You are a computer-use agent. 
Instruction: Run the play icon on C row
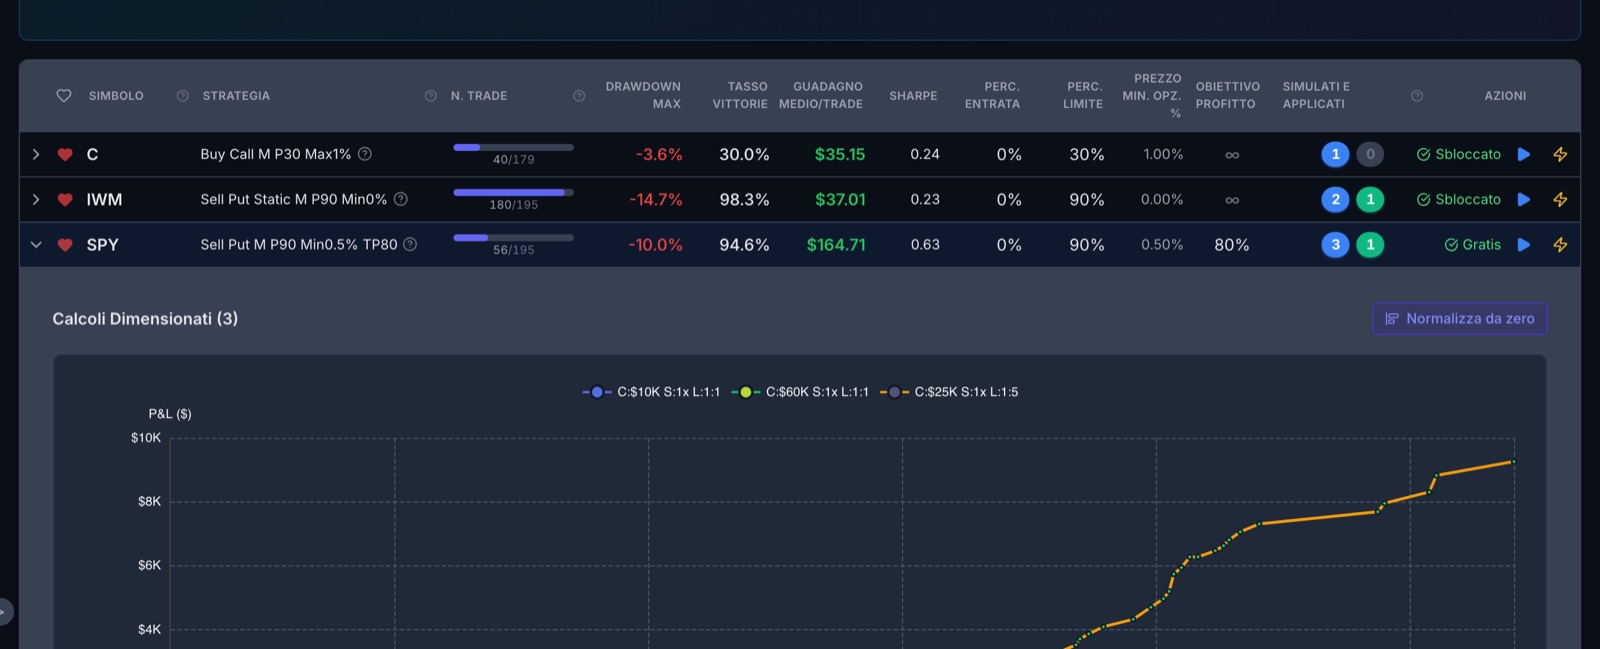tap(1524, 154)
